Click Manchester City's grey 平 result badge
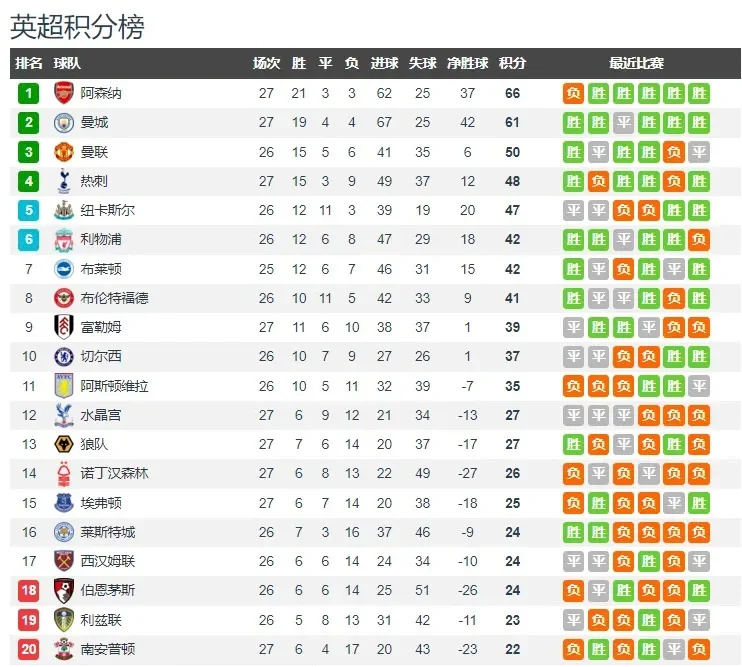This screenshot has width=742, height=667. point(623,123)
